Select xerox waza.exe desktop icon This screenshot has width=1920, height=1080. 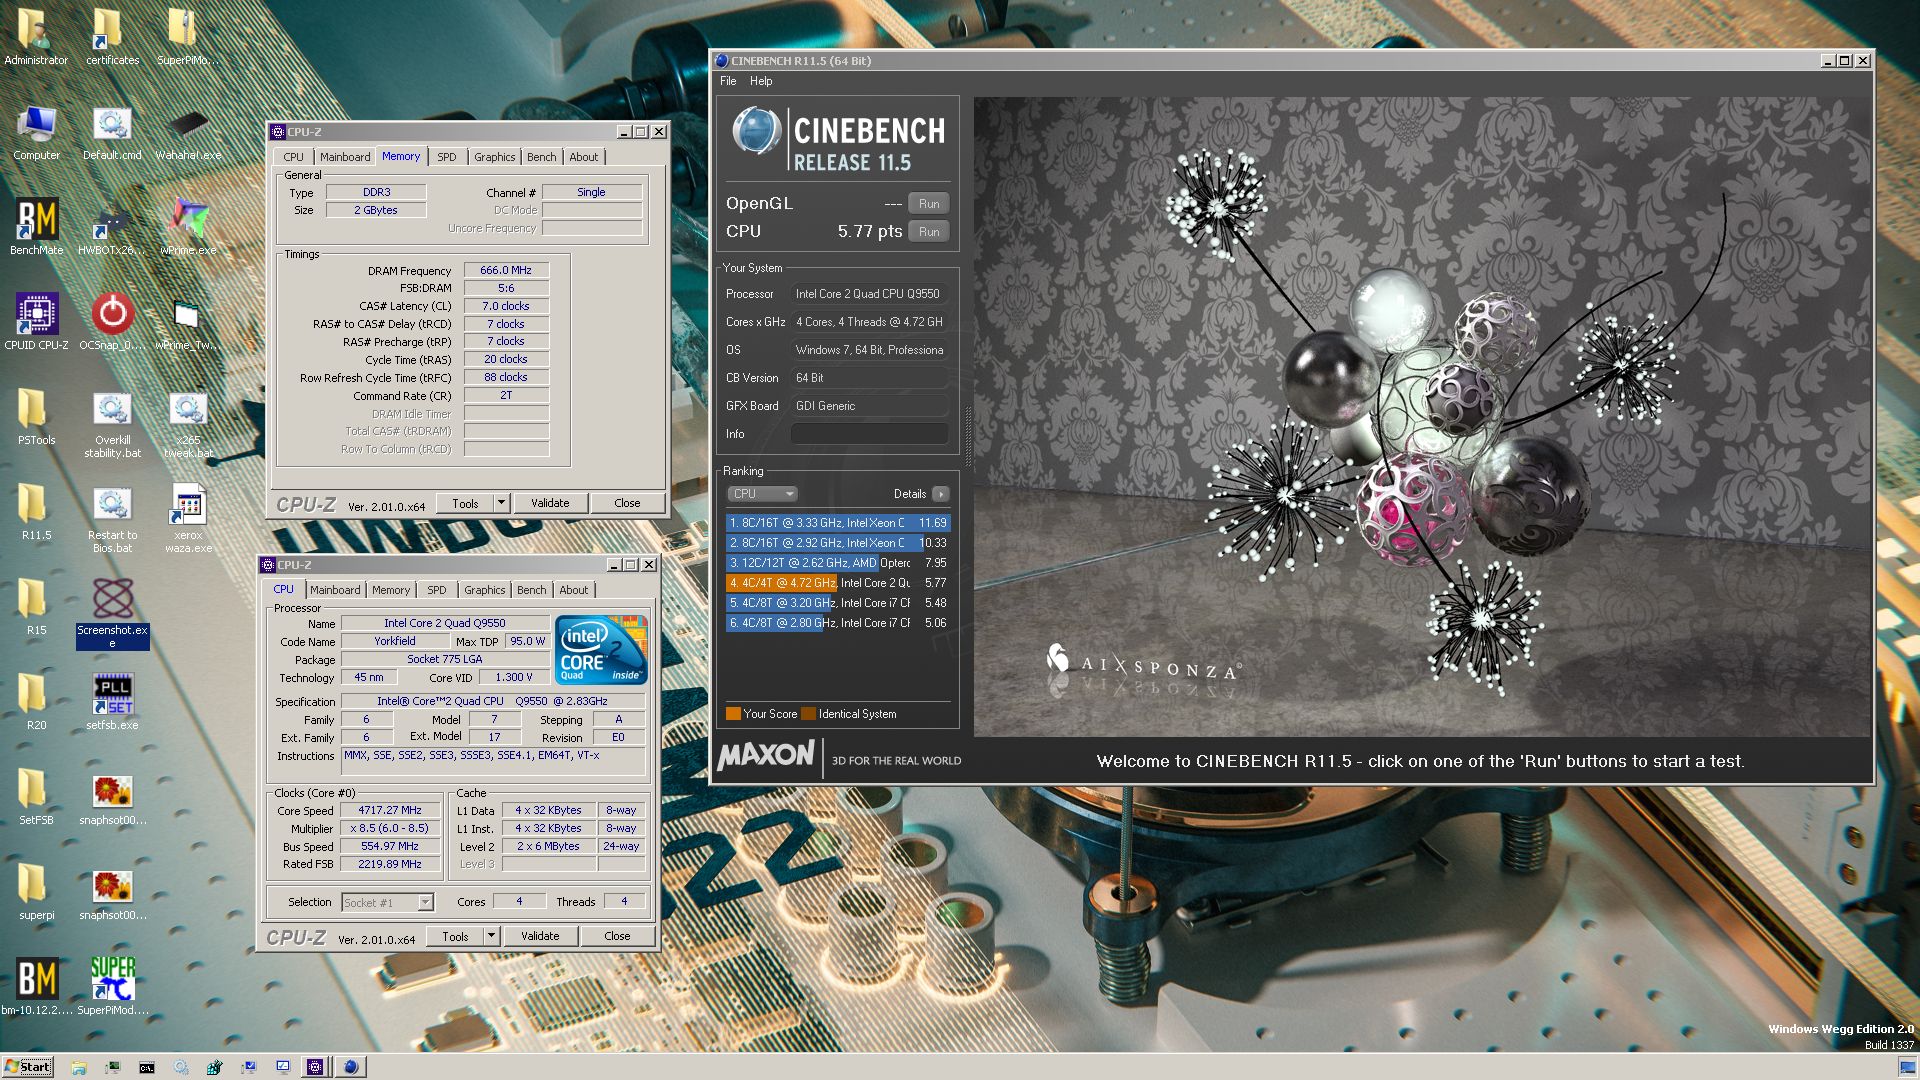(188, 519)
